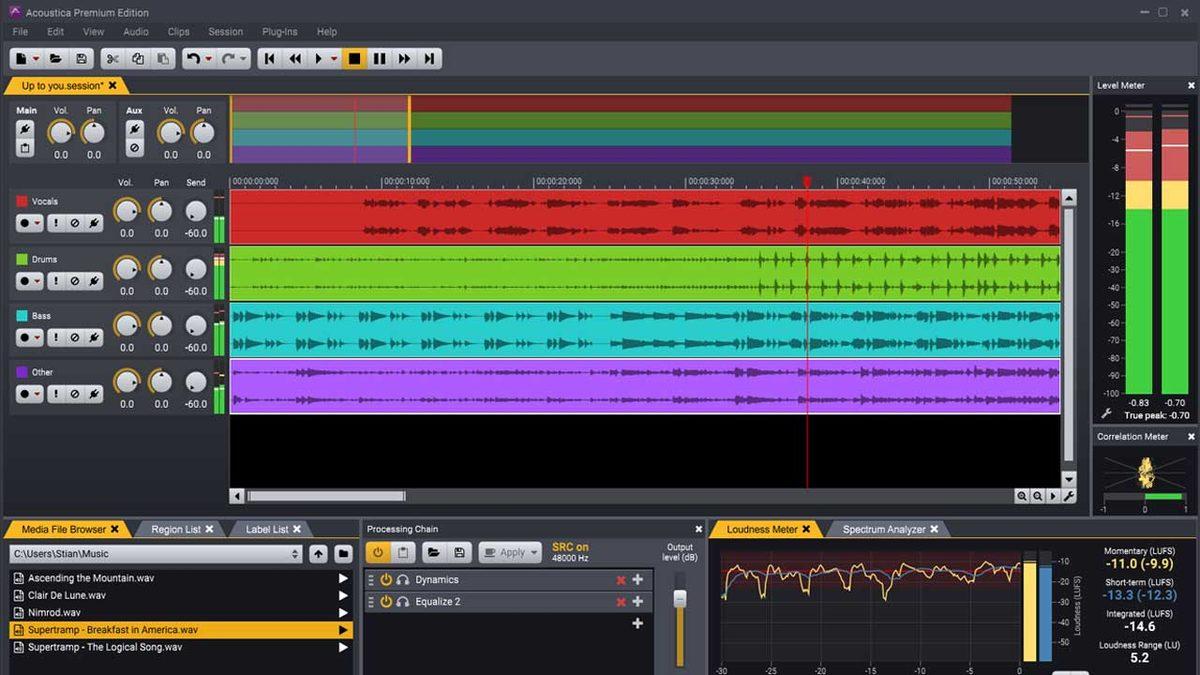This screenshot has width=1200, height=675.
Task: Toggle power on Dynamics effect
Action: click(x=386, y=580)
